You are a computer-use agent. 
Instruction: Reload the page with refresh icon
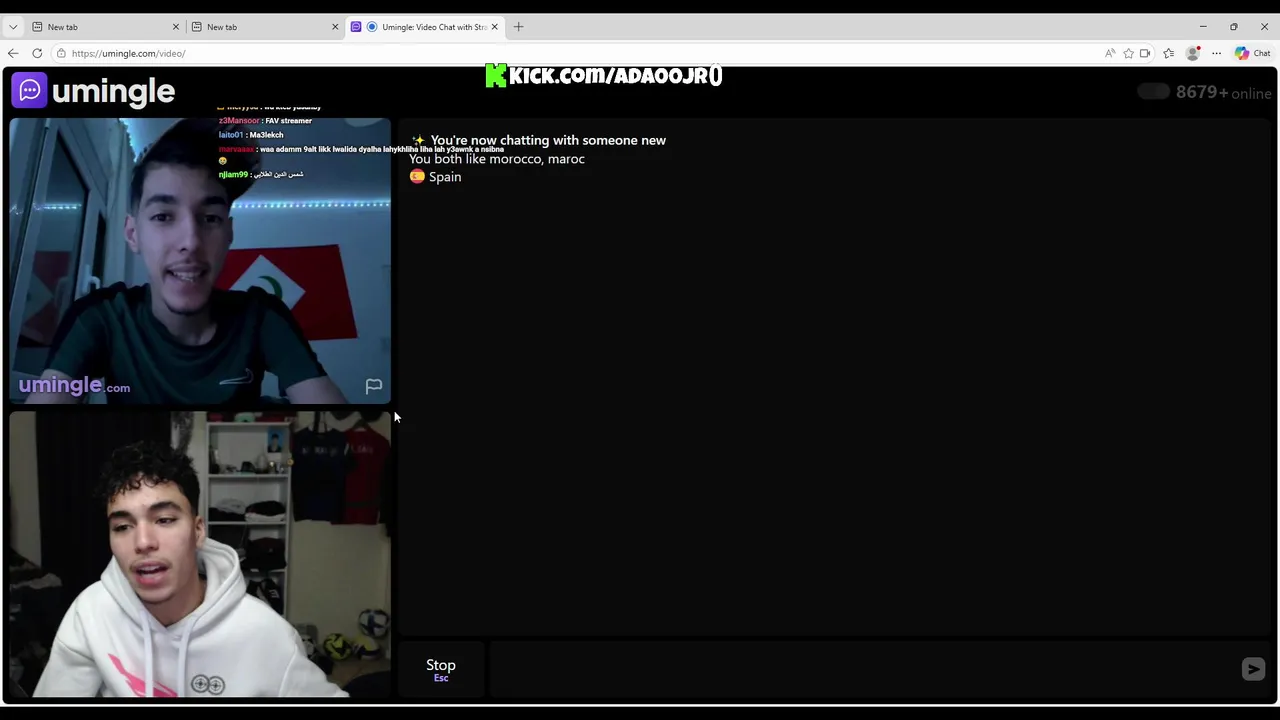coord(37,53)
